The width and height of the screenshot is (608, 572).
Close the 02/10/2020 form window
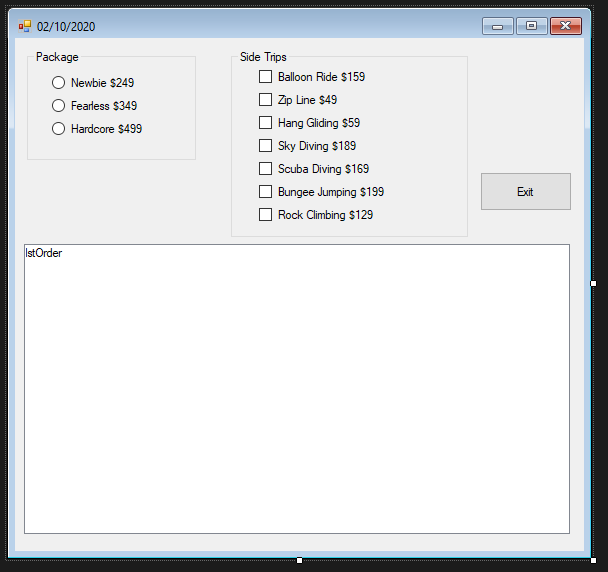pos(566,26)
